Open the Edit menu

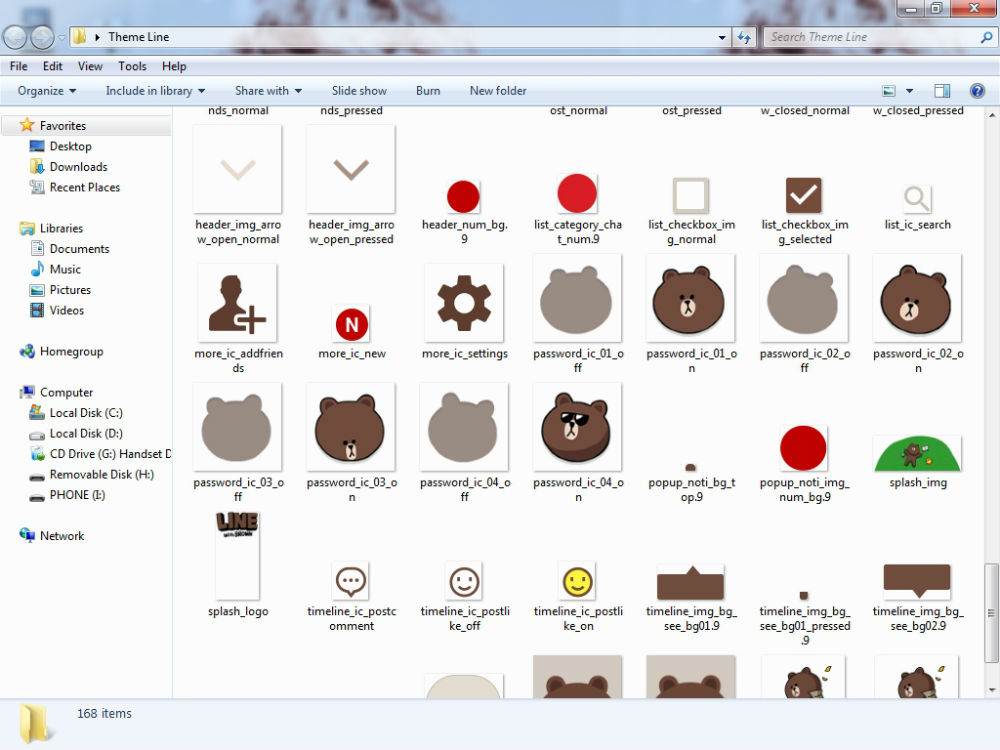52,66
